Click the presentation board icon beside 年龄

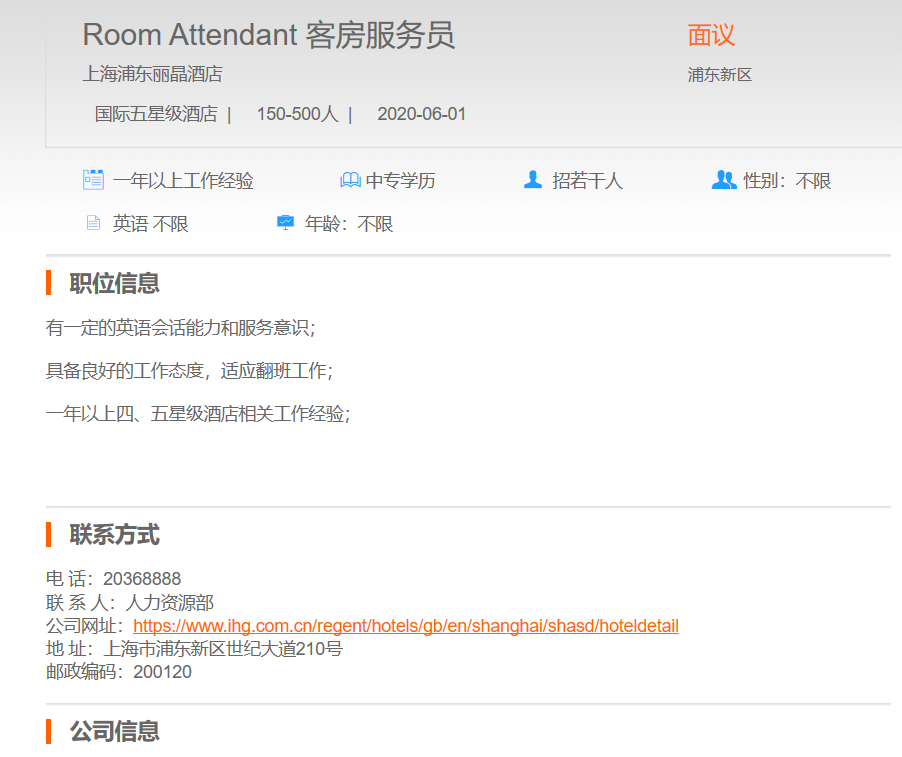[285, 223]
